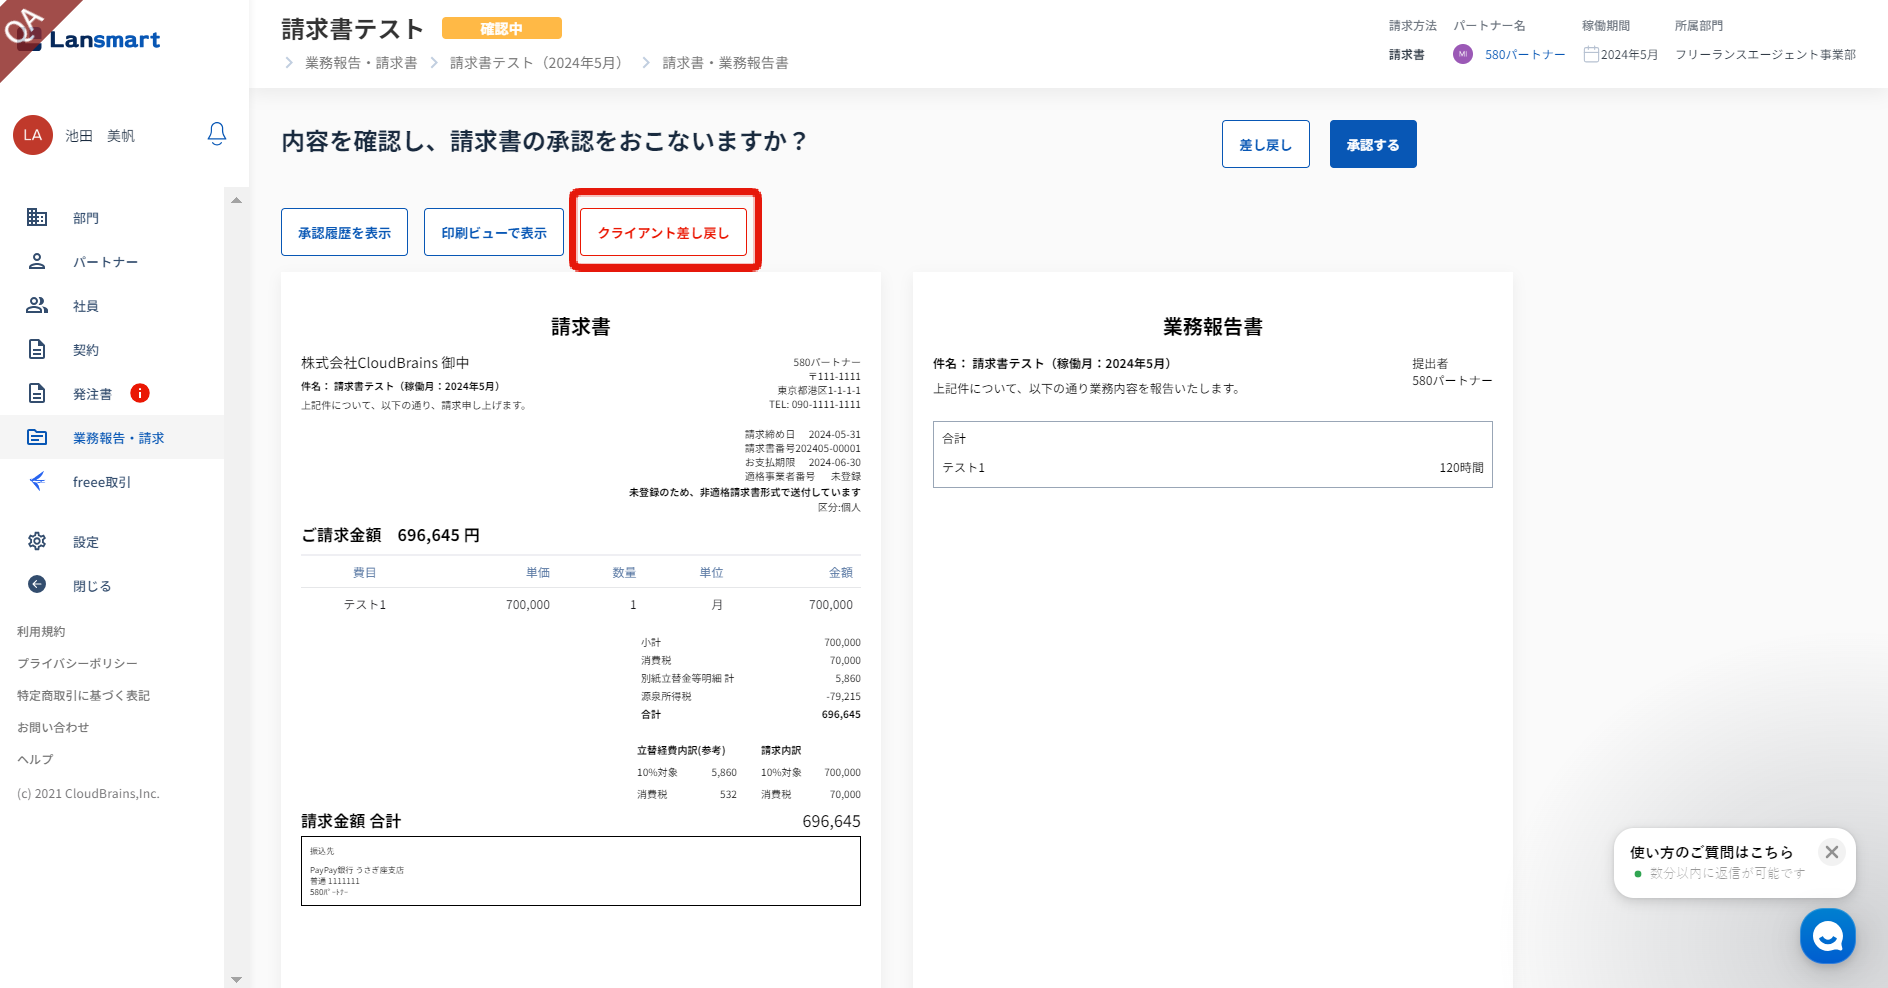The width and height of the screenshot is (1888, 988).
Task: Click the freee取引 bird icon
Action: click(37, 481)
